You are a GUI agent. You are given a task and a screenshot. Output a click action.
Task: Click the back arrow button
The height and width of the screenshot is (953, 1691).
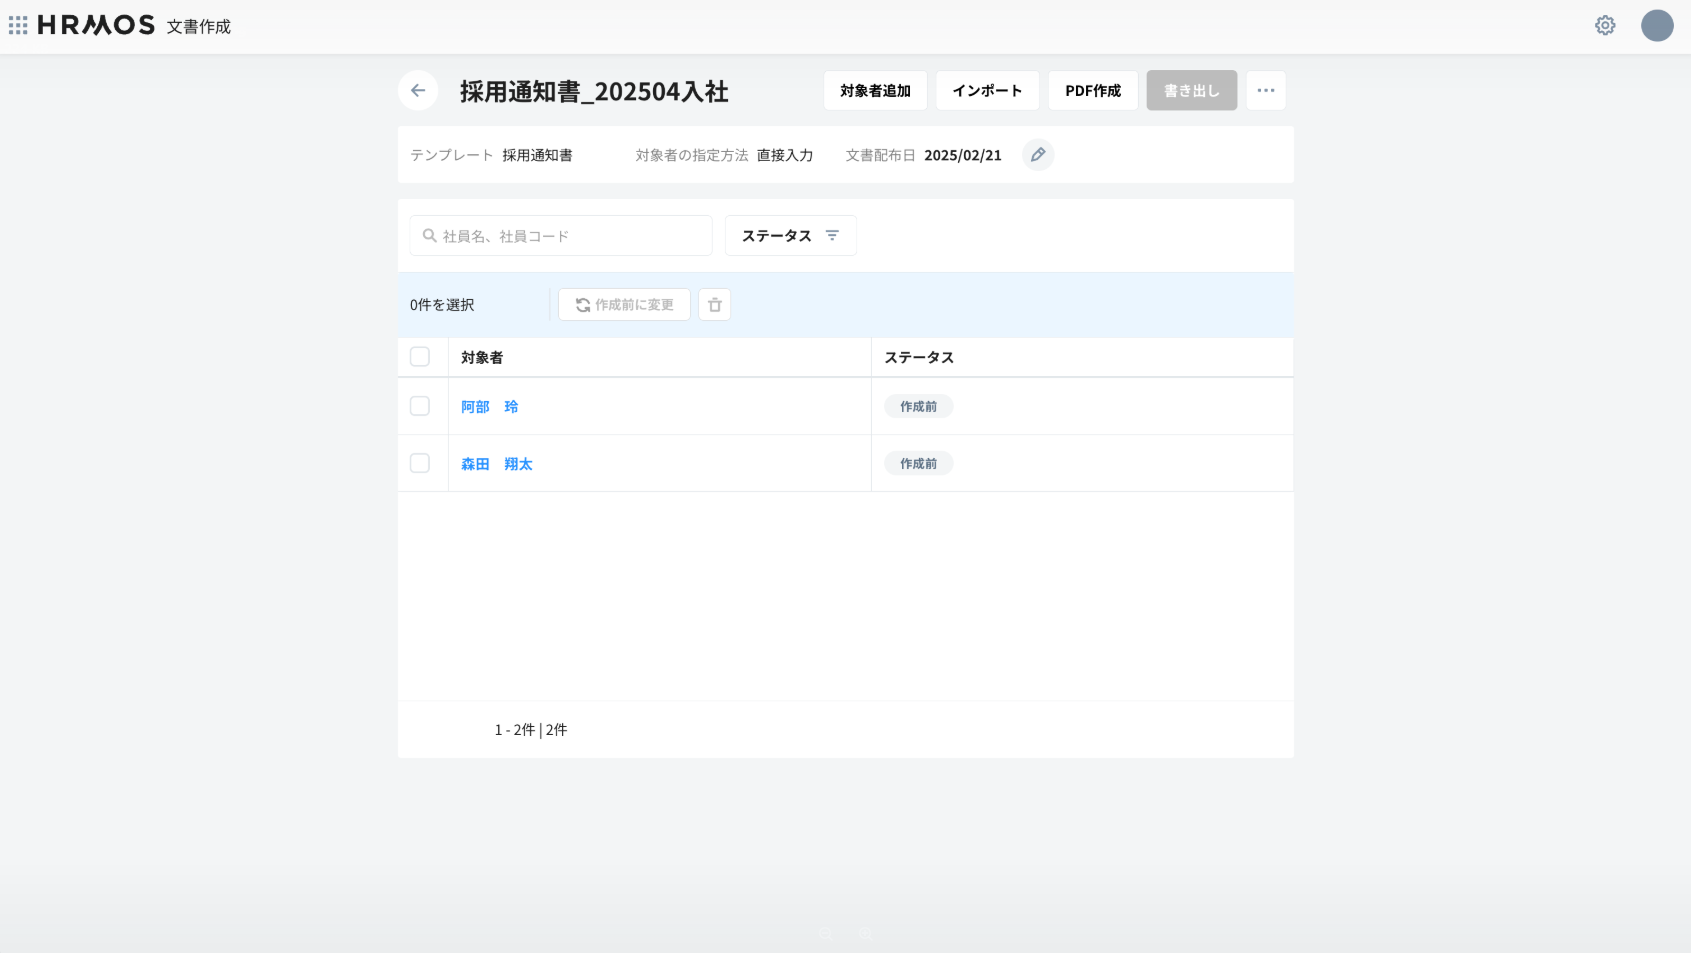pyautogui.click(x=418, y=91)
